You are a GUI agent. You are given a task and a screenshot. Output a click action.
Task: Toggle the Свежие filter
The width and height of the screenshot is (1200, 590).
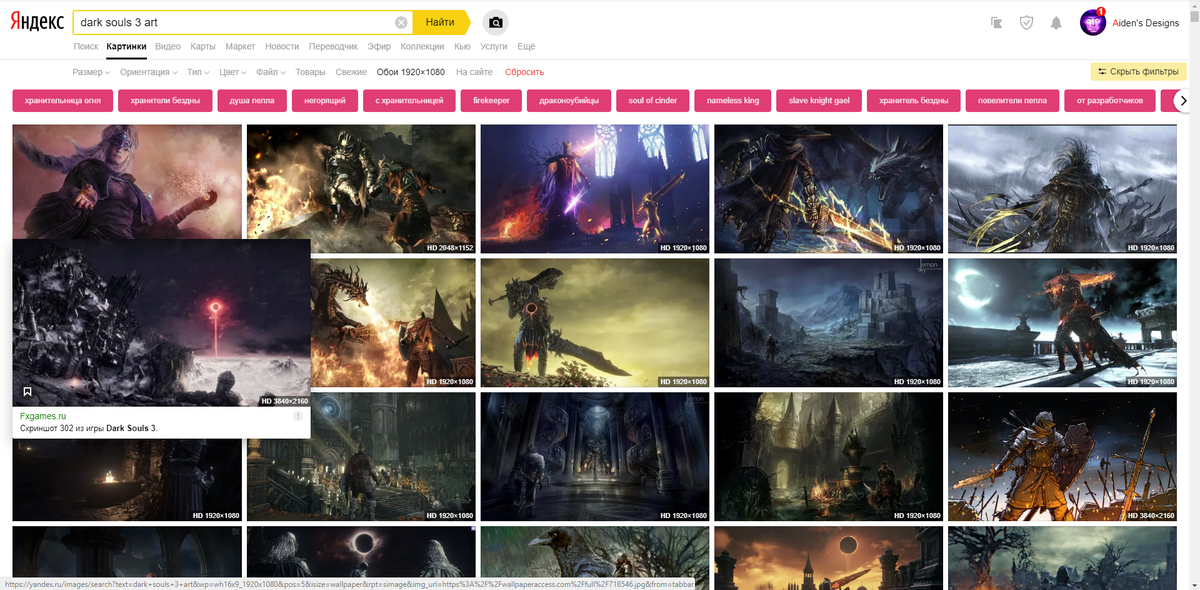click(x=351, y=72)
